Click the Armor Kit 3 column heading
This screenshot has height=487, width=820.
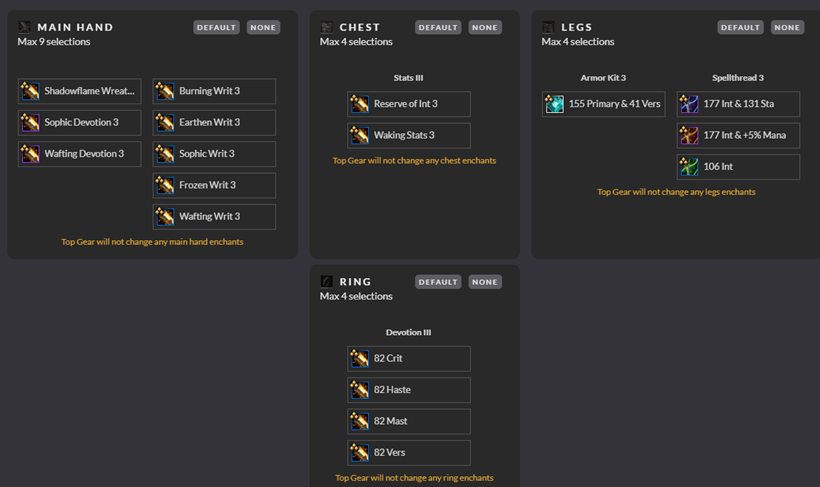coord(603,77)
